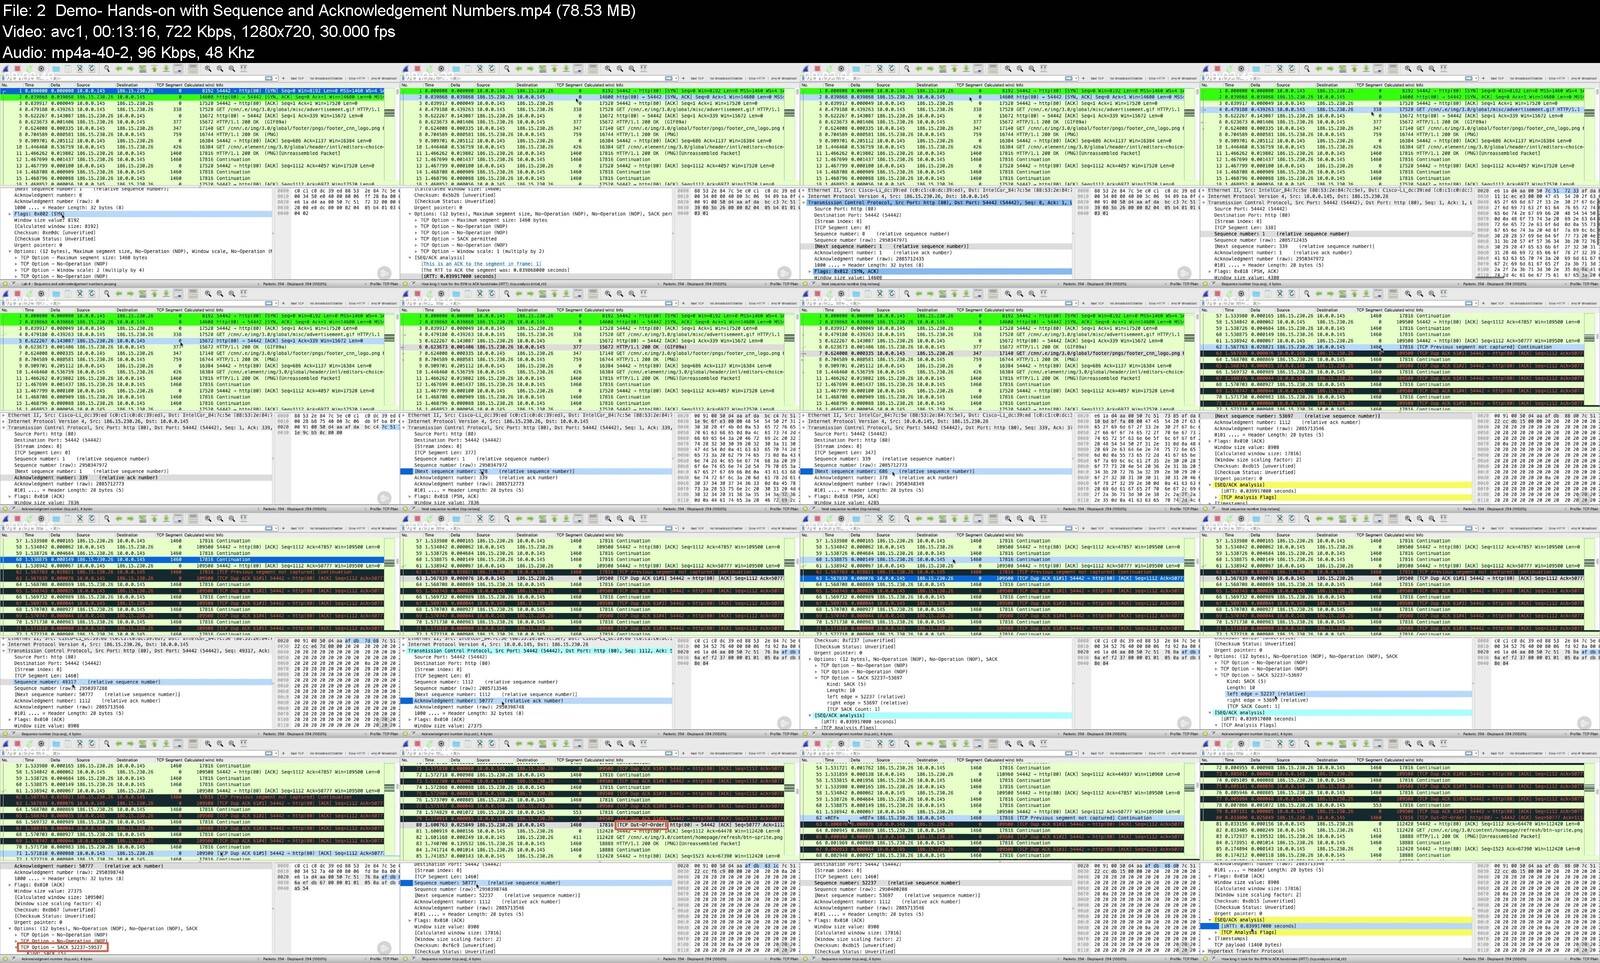This screenshot has height=963, width=1600.
Task: Collapse SEQ/ACK analysis tree in bottom-right thumbnail
Action: point(1212,920)
